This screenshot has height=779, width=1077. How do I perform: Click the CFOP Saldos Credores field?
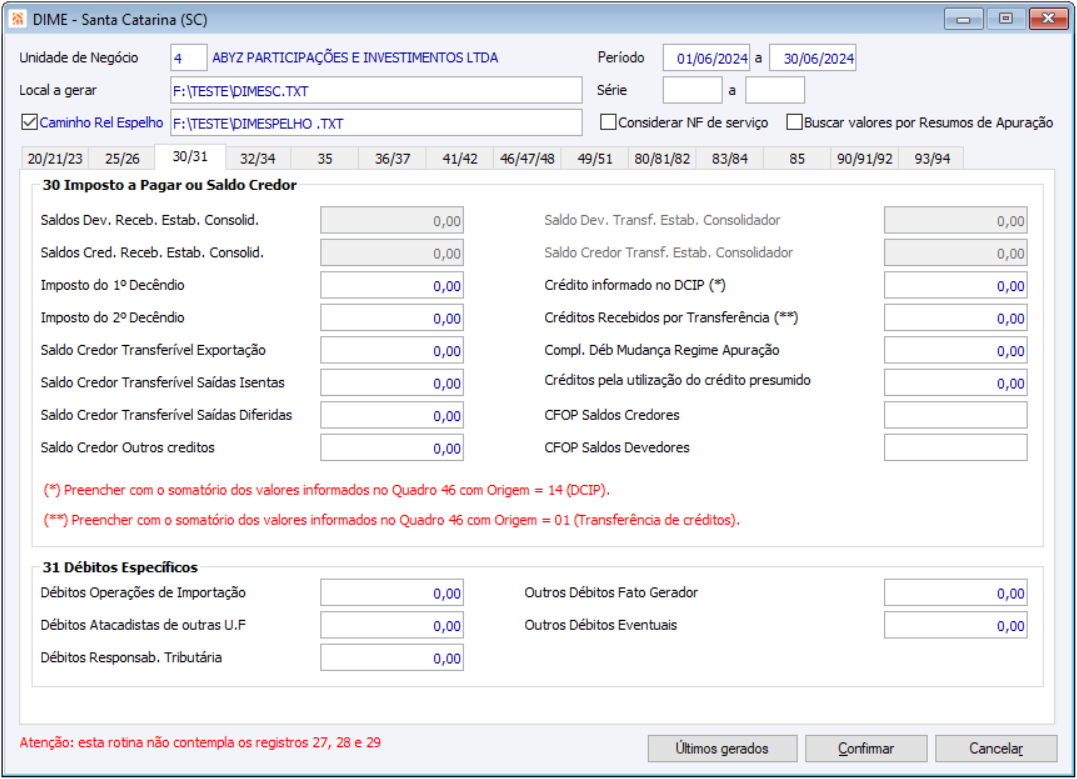click(x=955, y=415)
